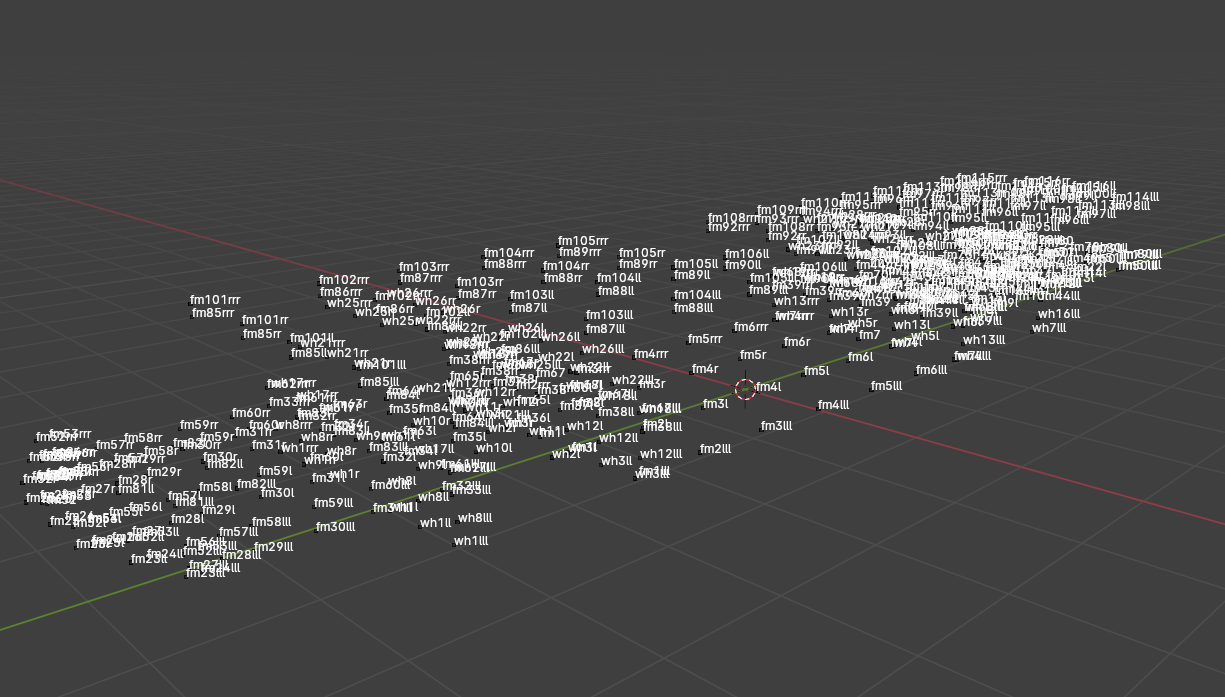Select the empty labeled fm88ll
1225x697 pixels.
pos(616,291)
